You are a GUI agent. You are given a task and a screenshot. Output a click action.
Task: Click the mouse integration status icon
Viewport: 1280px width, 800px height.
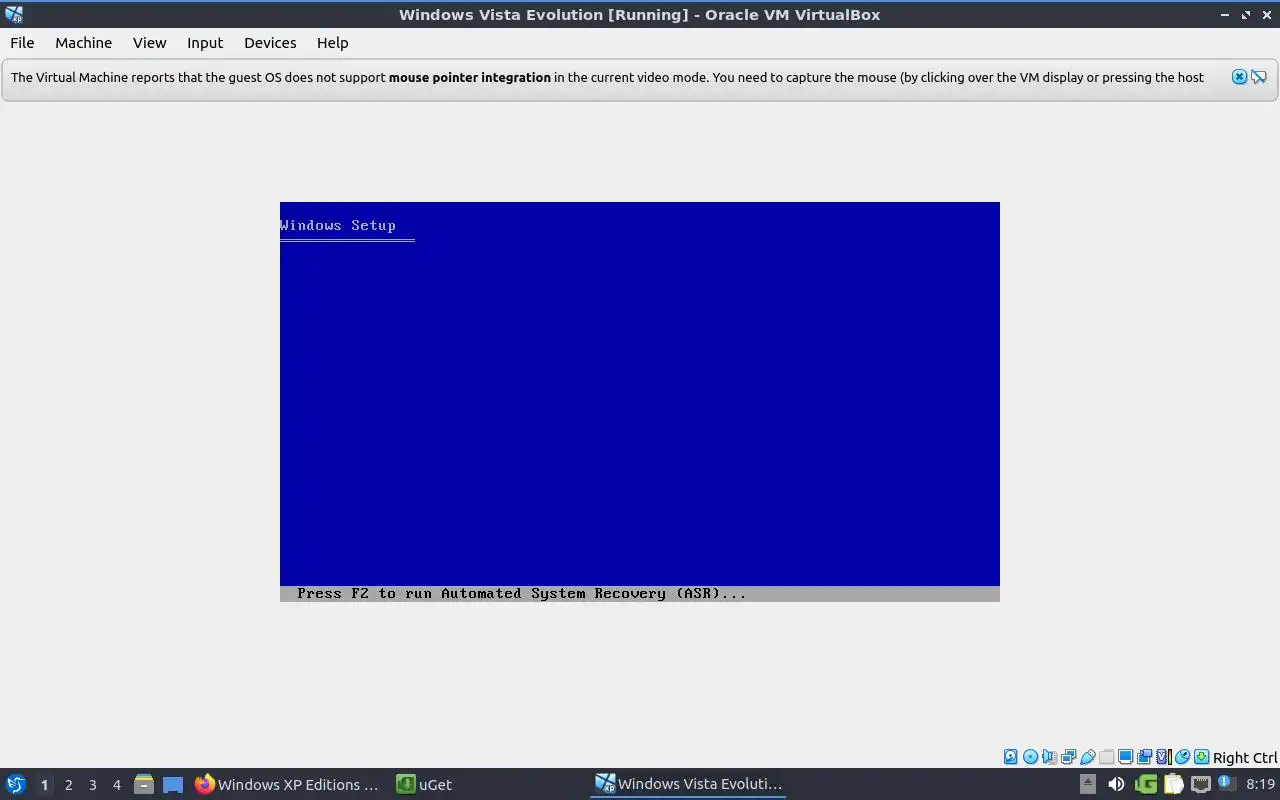coord(1182,757)
